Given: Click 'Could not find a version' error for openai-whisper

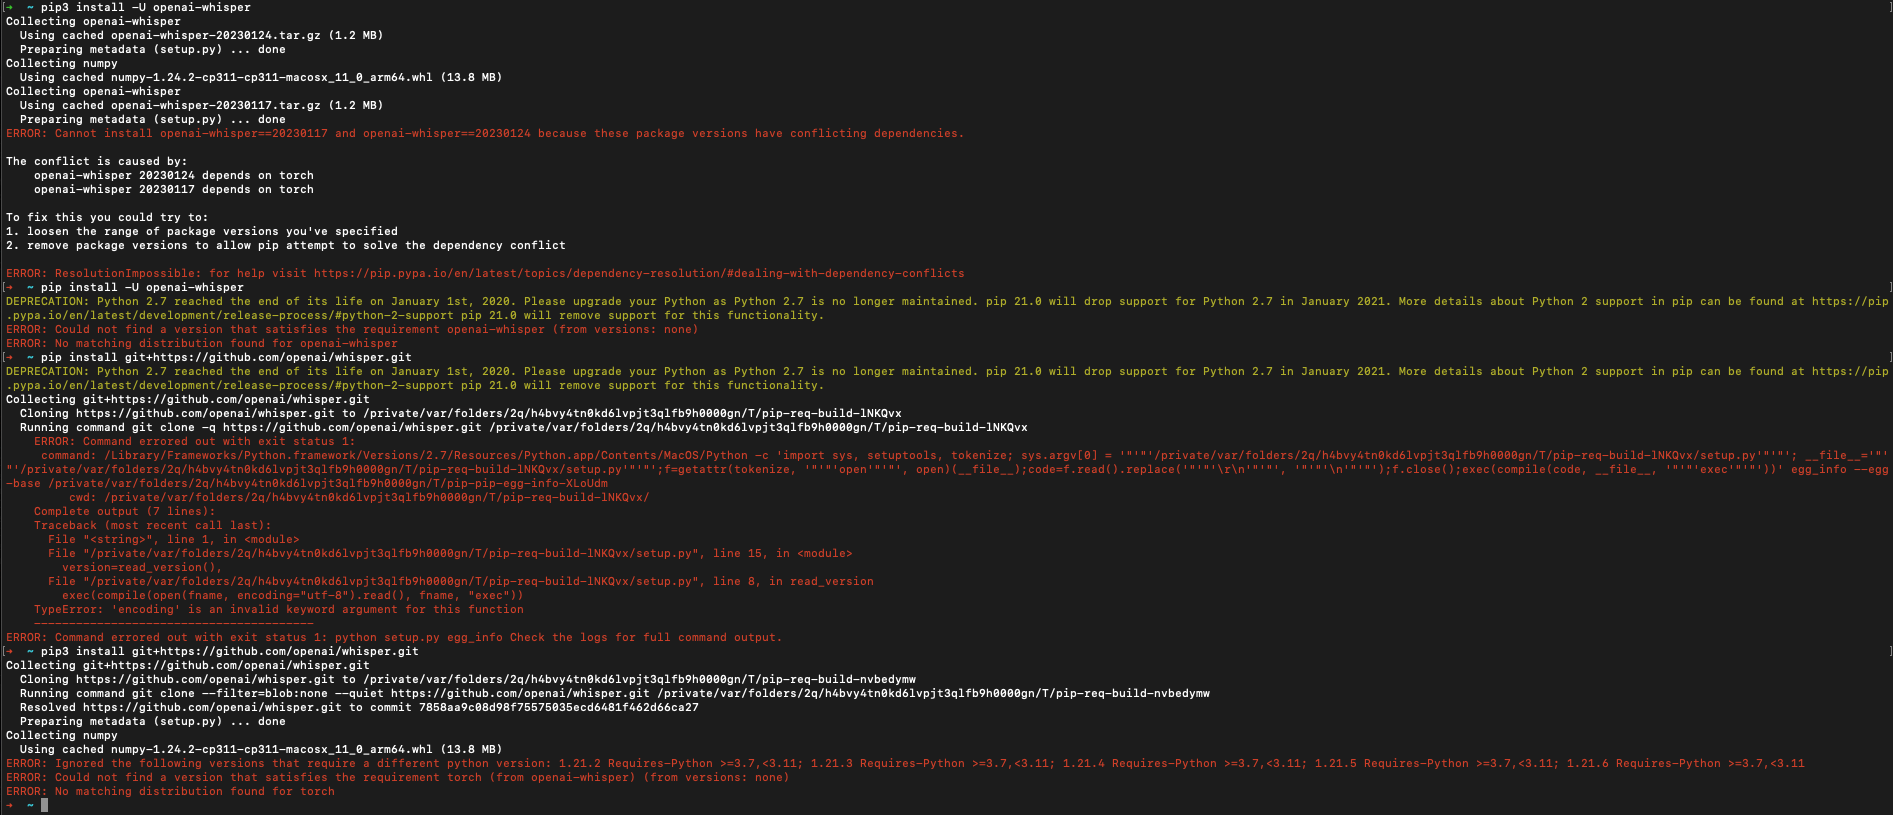Looking at the screenshot, I should point(352,329).
